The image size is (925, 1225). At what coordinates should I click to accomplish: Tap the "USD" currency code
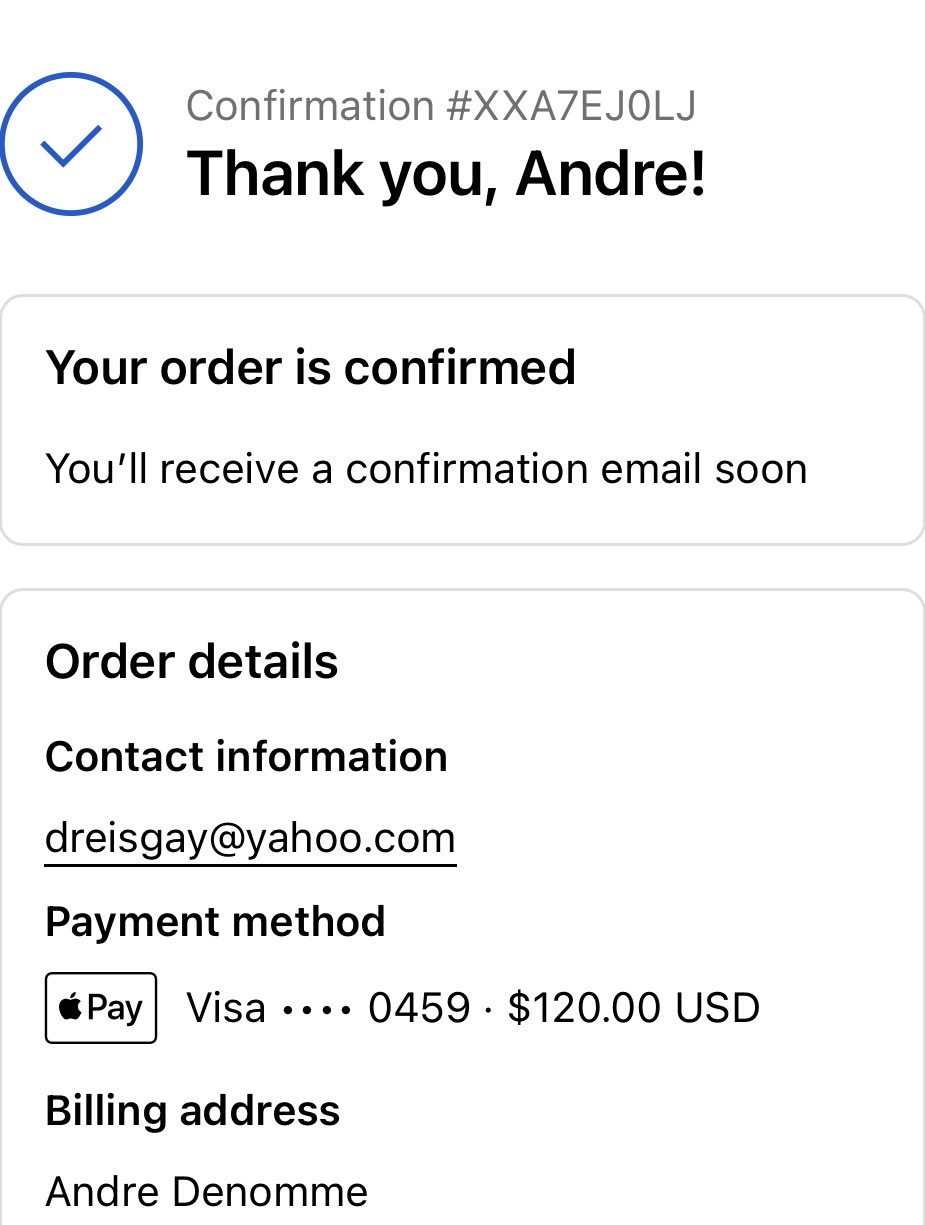[x=717, y=1008]
